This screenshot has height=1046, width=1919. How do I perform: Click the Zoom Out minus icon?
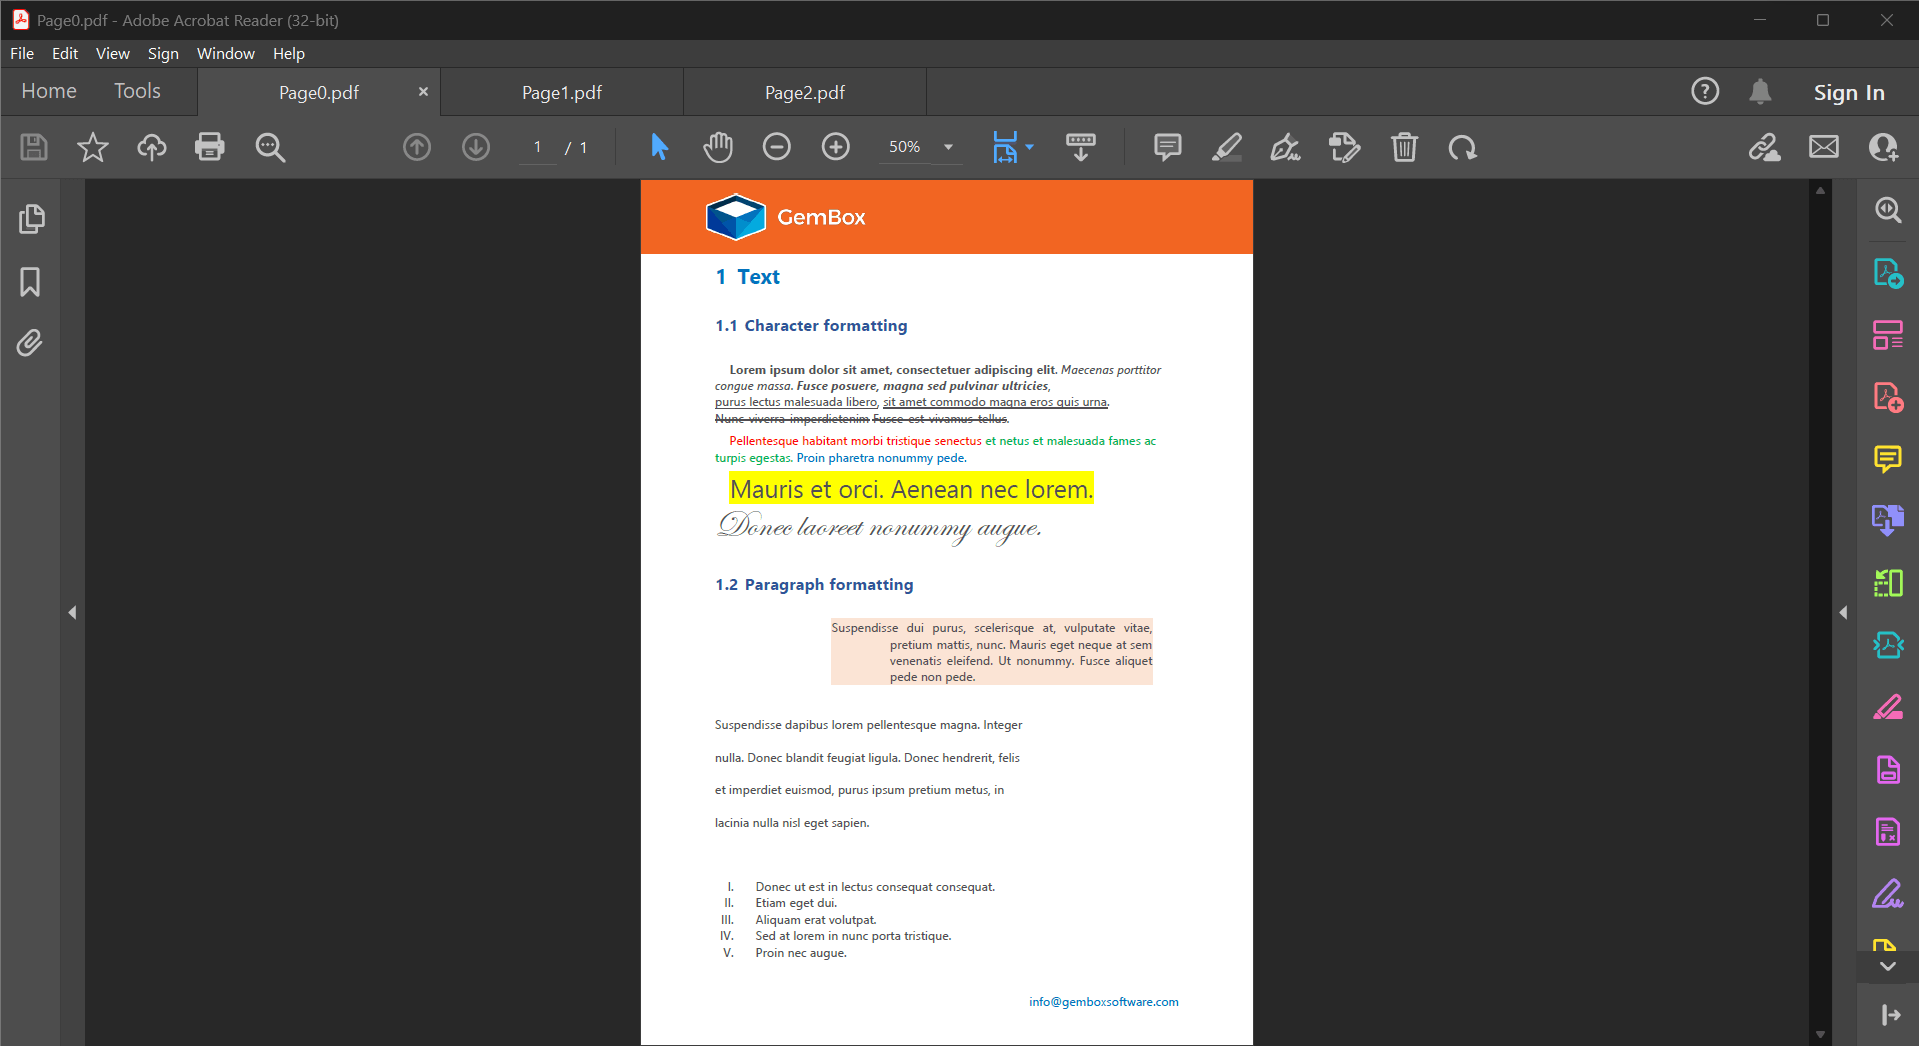point(776,147)
